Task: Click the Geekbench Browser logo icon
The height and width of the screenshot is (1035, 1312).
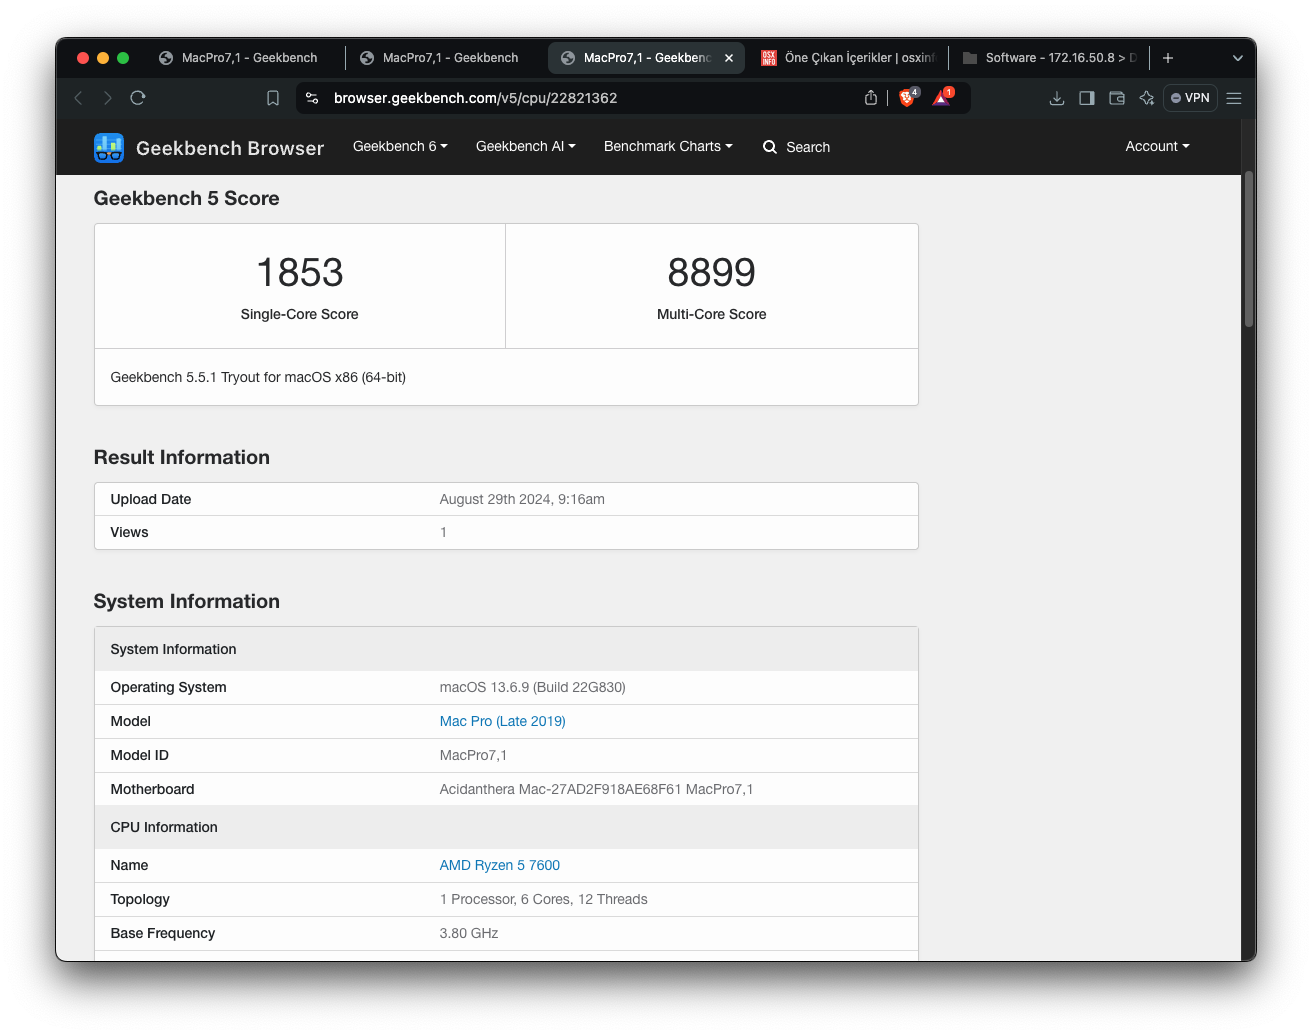Action: [x=108, y=148]
